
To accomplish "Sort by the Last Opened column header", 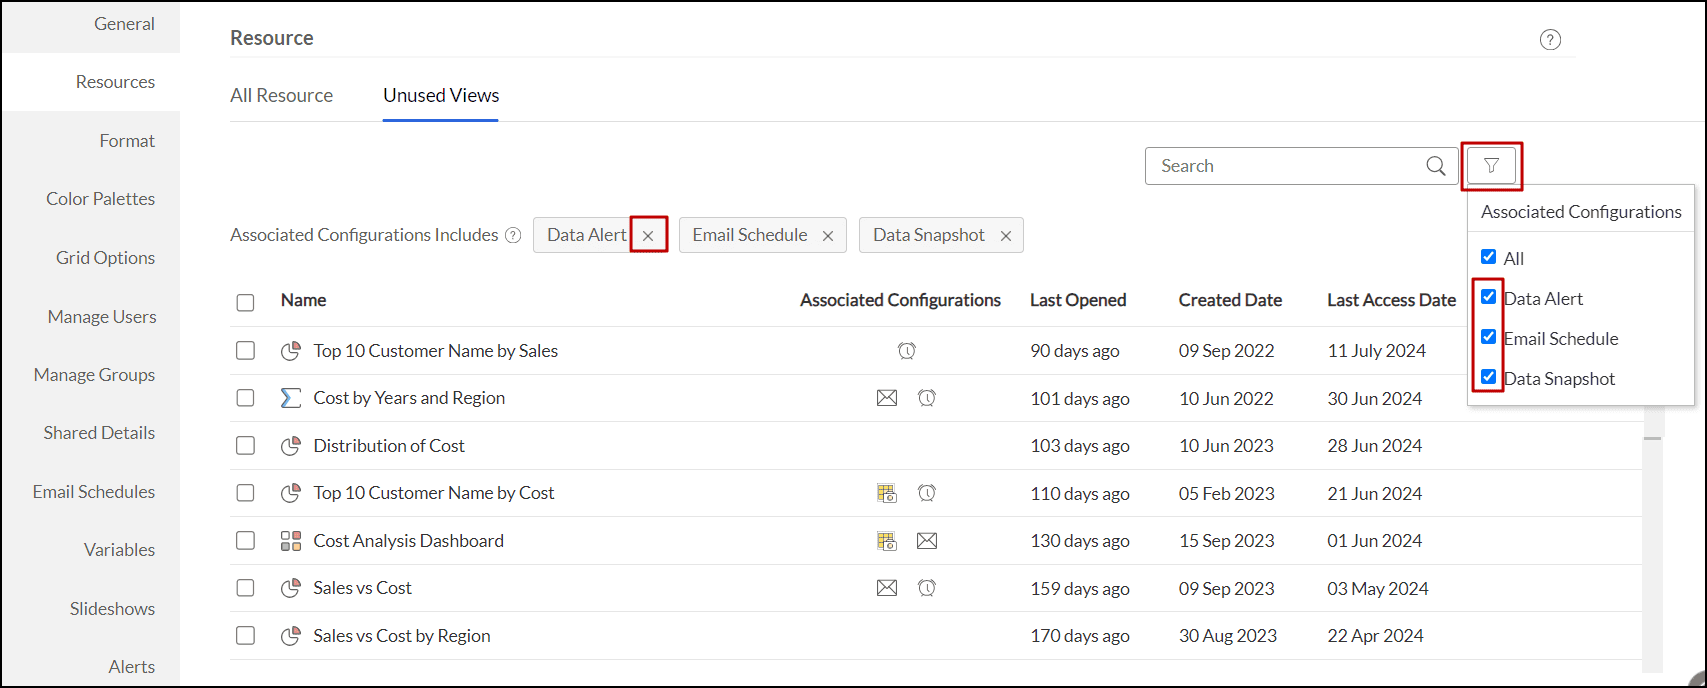I will point(1078,300).
